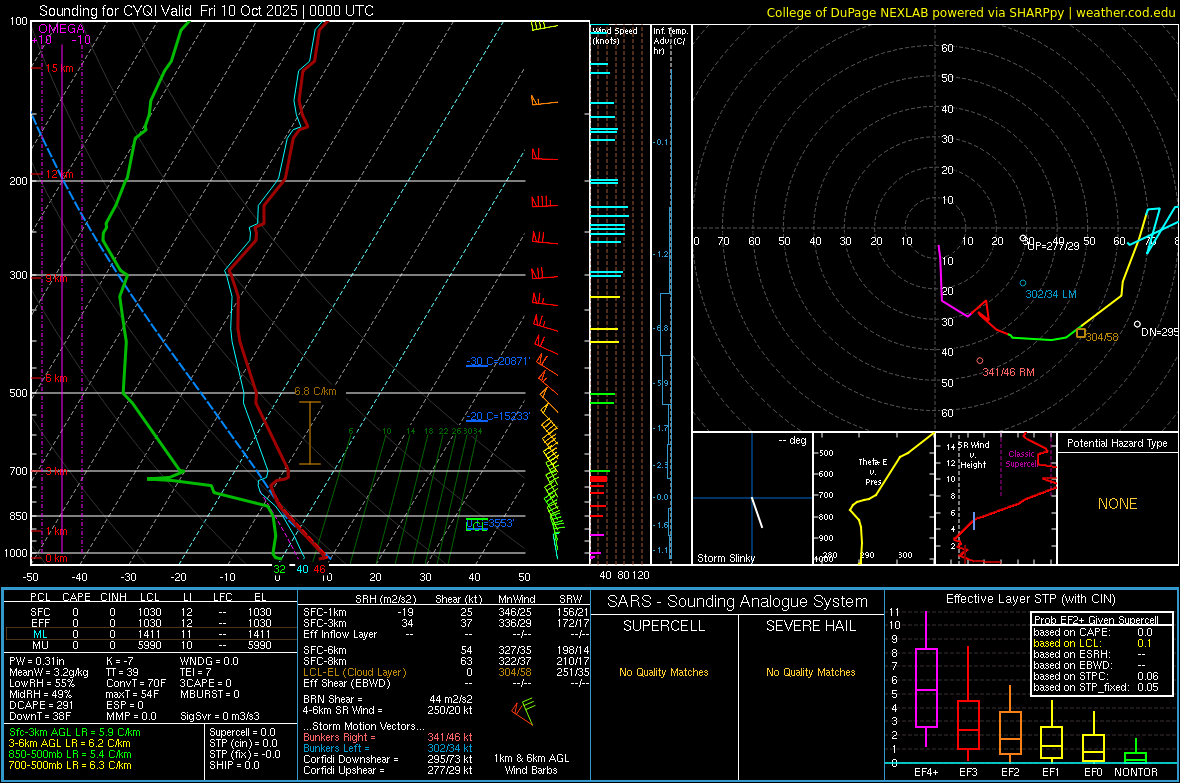Click the Potential Hazard Type heading
Image resolution: width=1180 pixels, height=783 pixels.
(1117, 443)
